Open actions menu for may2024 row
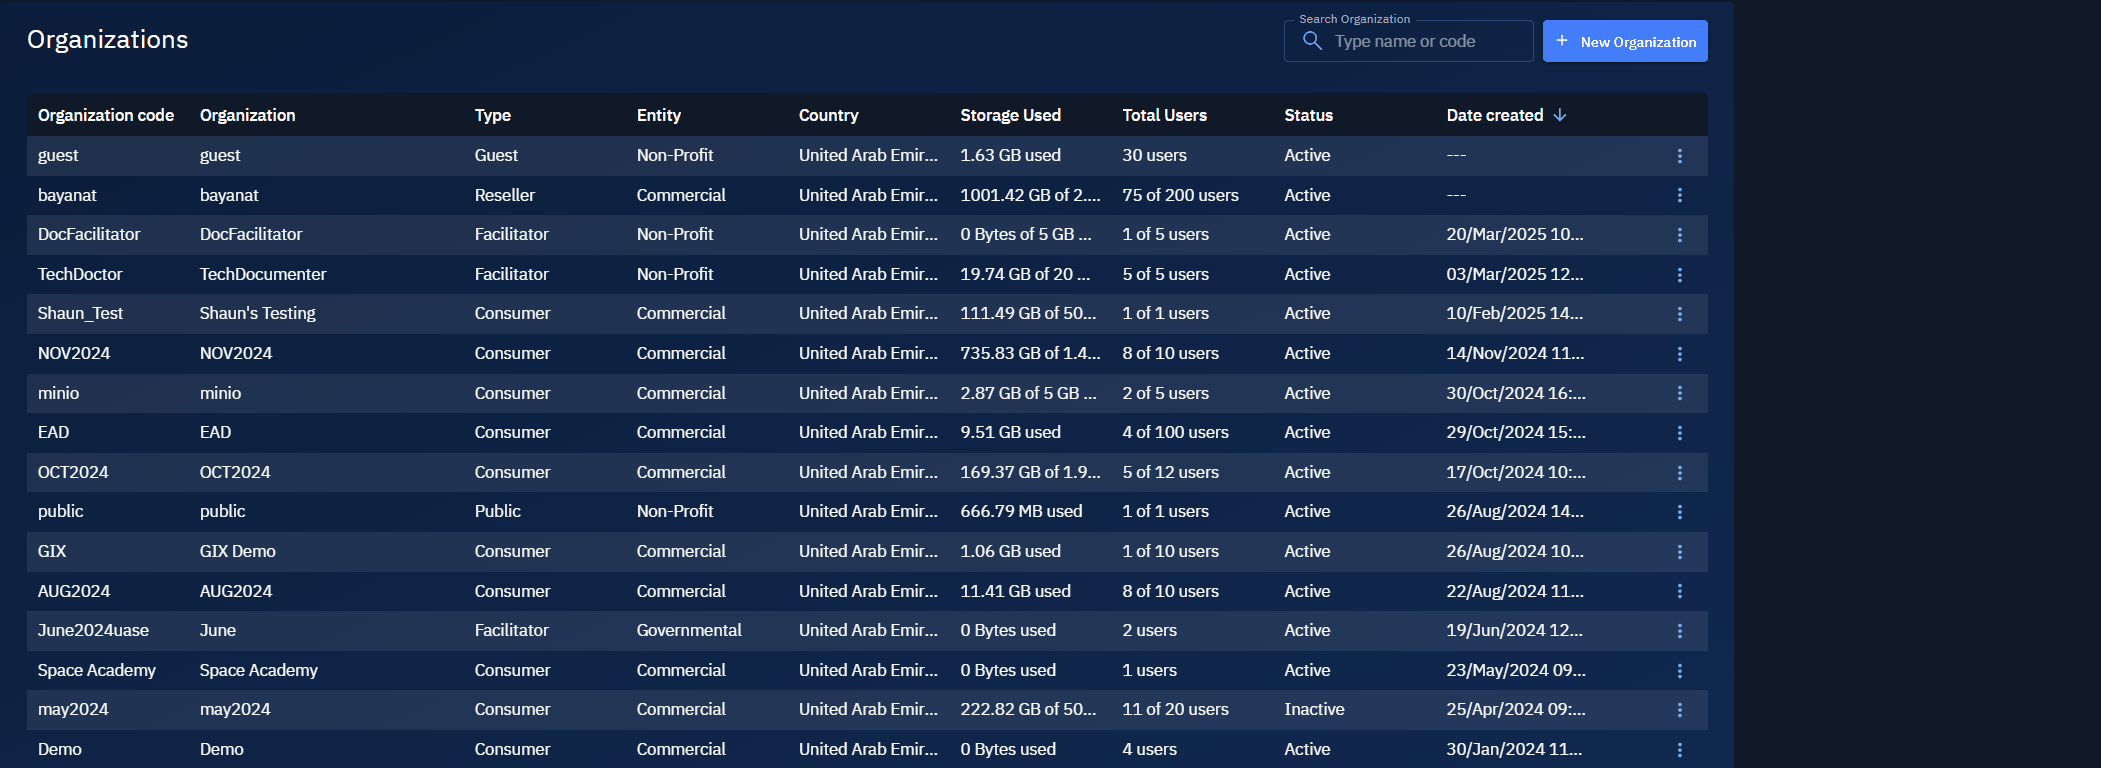Image resolution: width=2101 pixels, height=768 pixels. [x=1679, y=710]
